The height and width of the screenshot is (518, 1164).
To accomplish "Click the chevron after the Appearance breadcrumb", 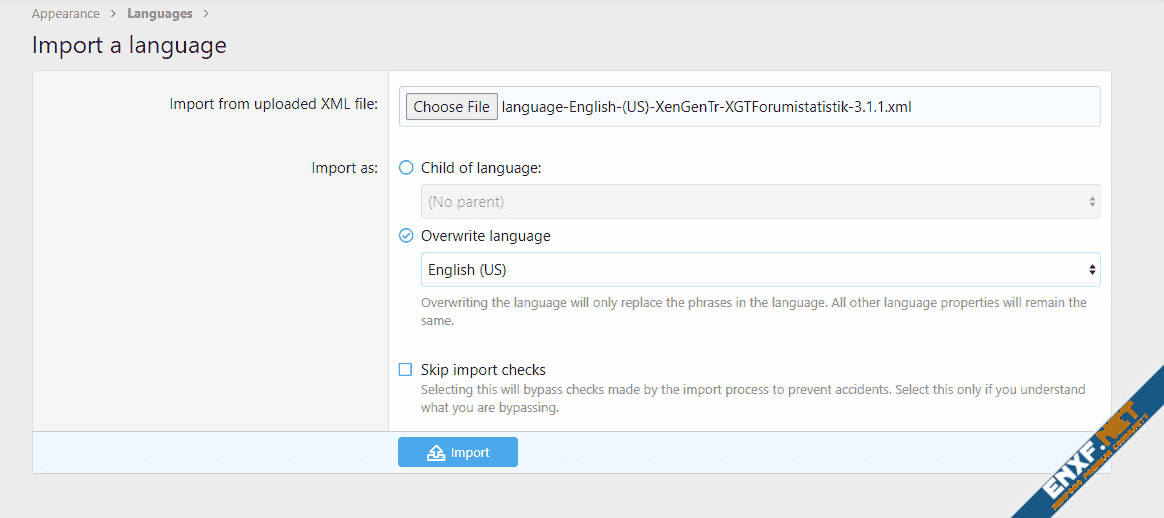I will click(113, 14).
